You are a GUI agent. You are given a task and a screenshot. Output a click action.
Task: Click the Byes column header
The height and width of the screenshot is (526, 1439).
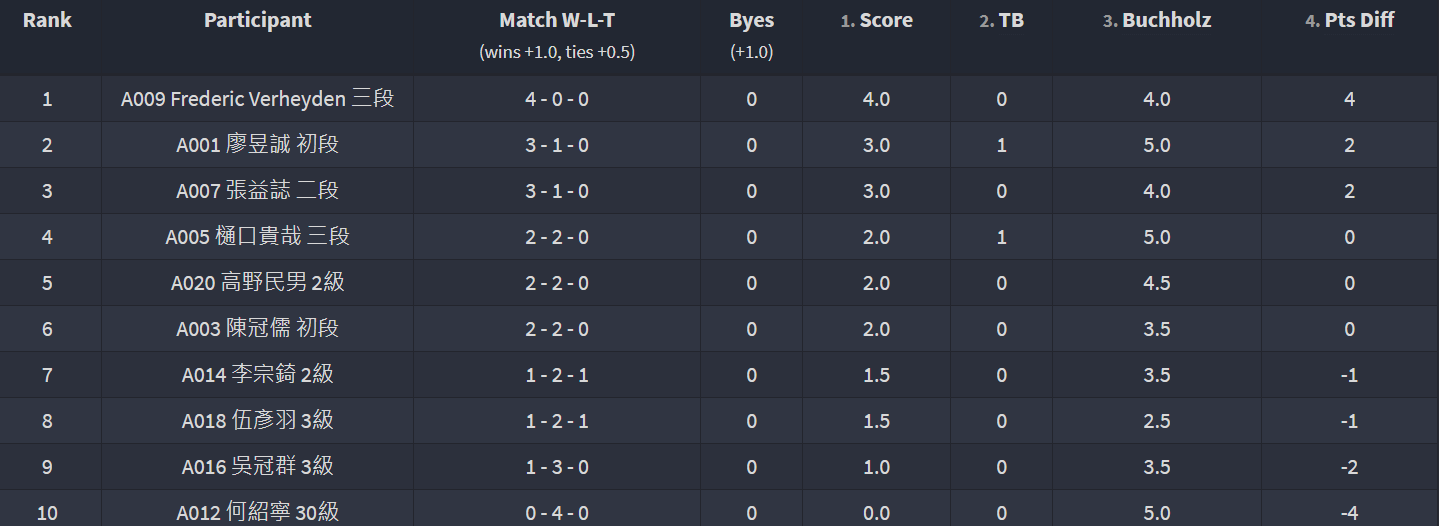click(751, 20)
